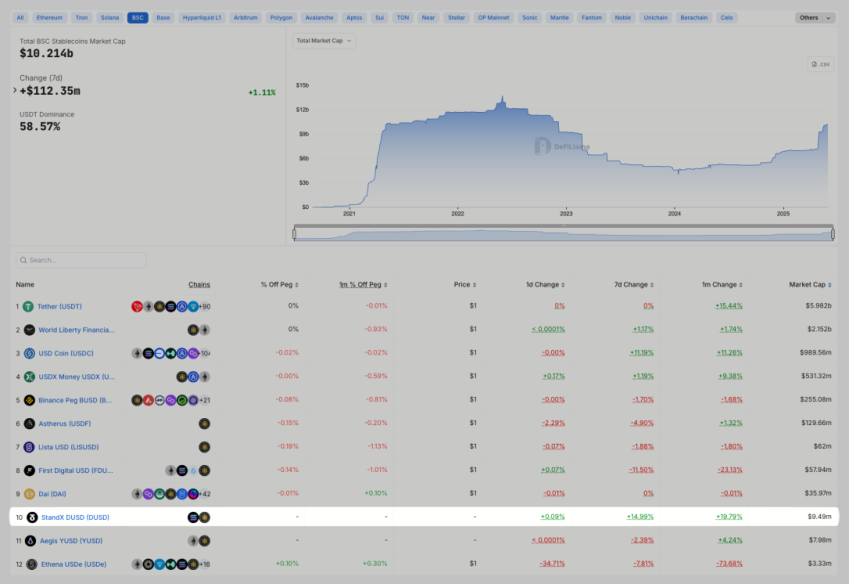Sort table by Price column
This screenshot has width=849, height=584.
pos(465,285)
